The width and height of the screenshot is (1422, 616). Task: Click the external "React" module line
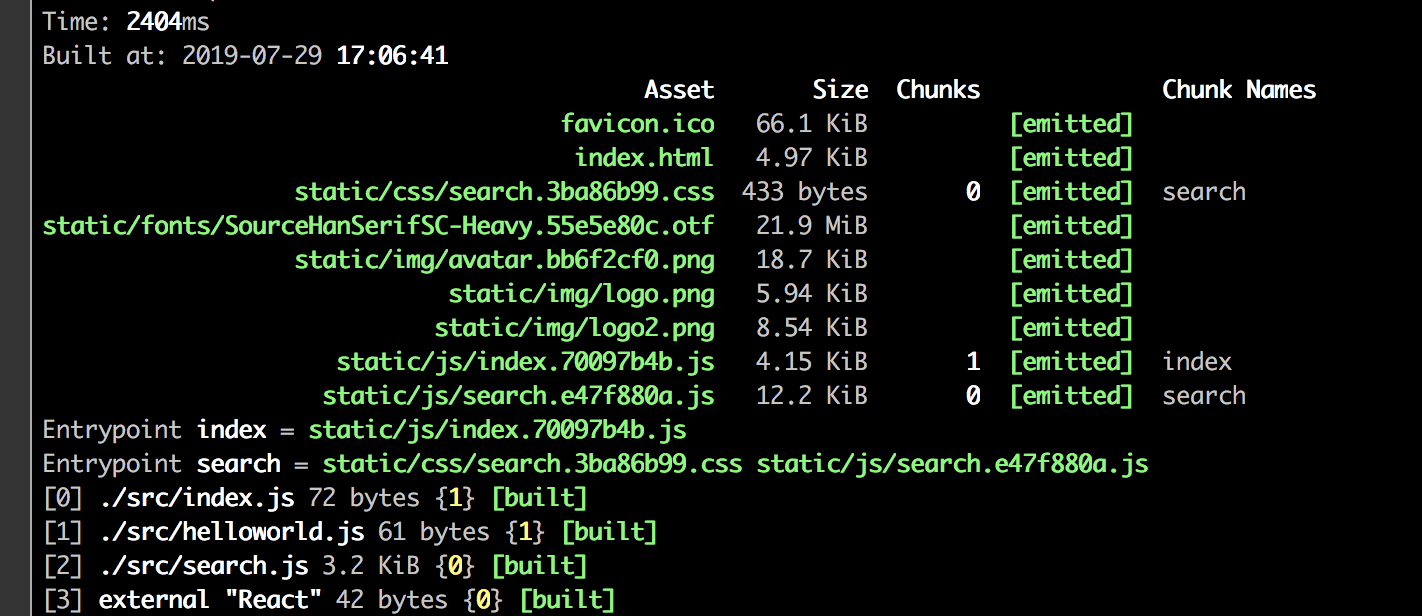(210, 600)
